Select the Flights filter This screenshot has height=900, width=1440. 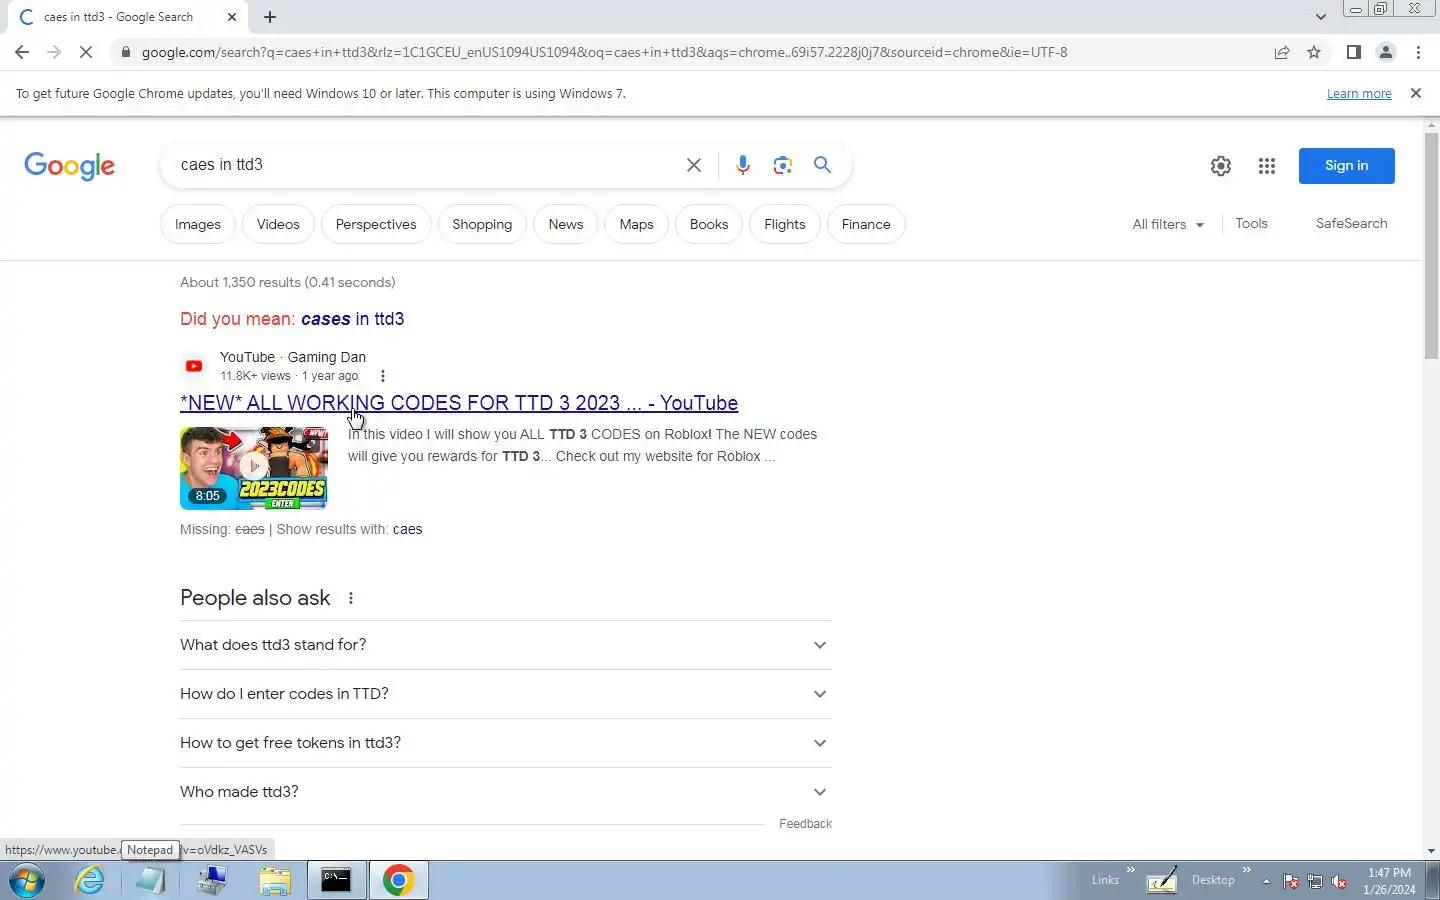pos(785,224)
